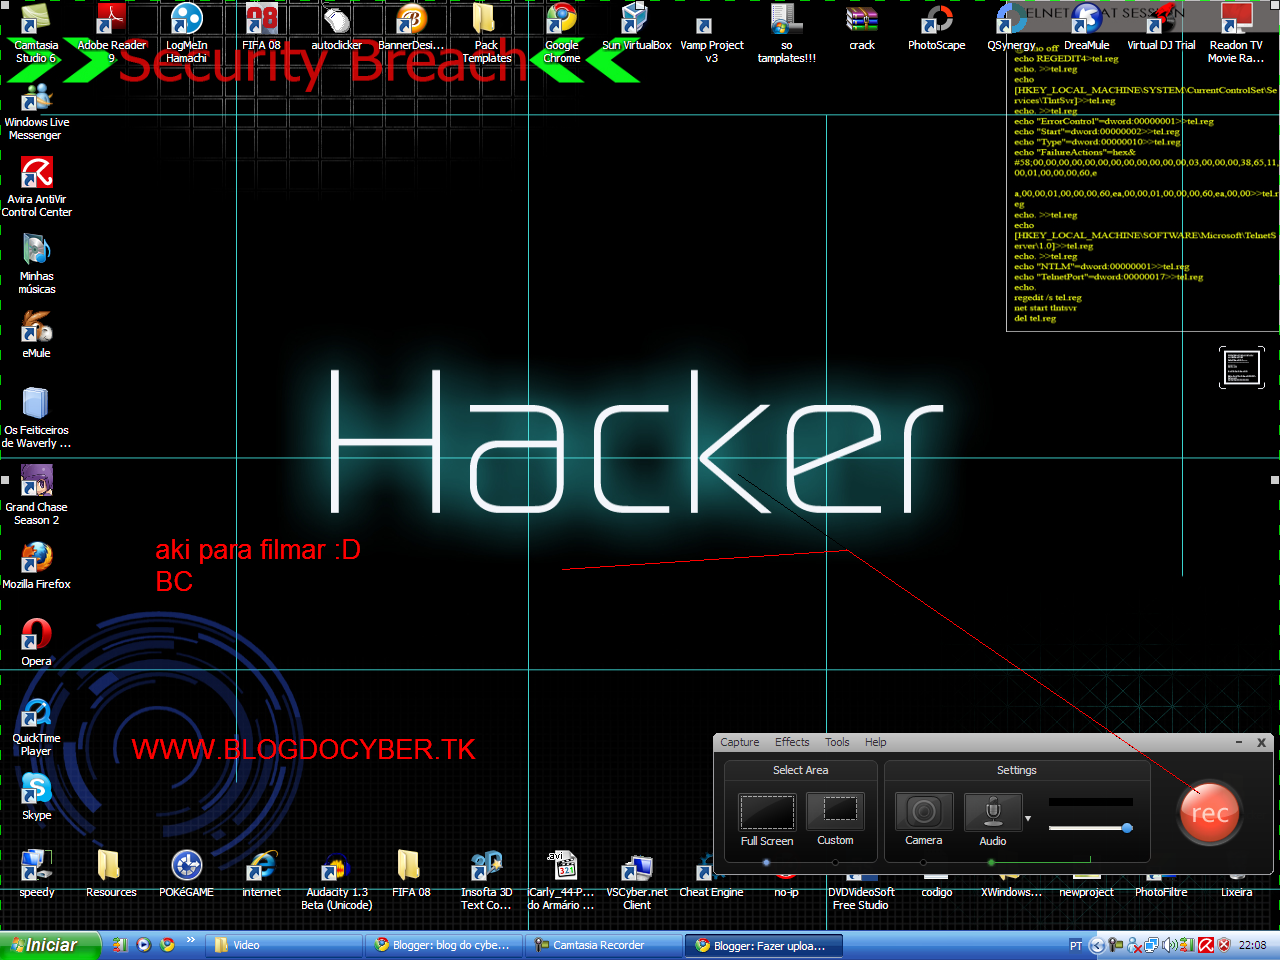Switch to Video folder taskbar button
1280x960 pixels.
(x=284, y=945)
